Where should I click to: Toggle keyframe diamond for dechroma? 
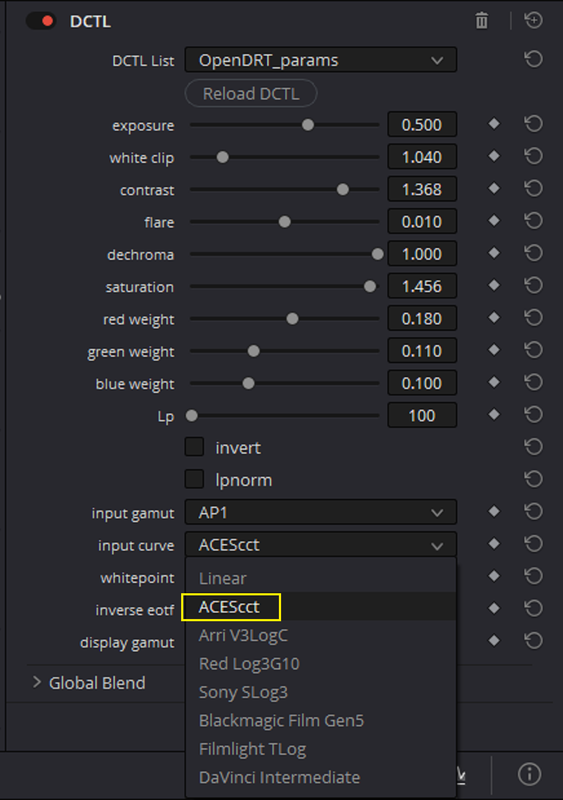pos(494,253)
